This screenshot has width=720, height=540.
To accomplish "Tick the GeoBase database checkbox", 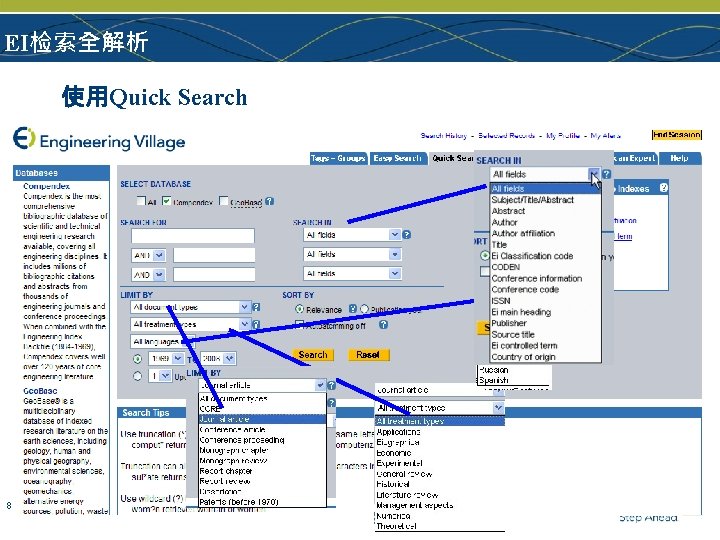I will coord(224,201).
